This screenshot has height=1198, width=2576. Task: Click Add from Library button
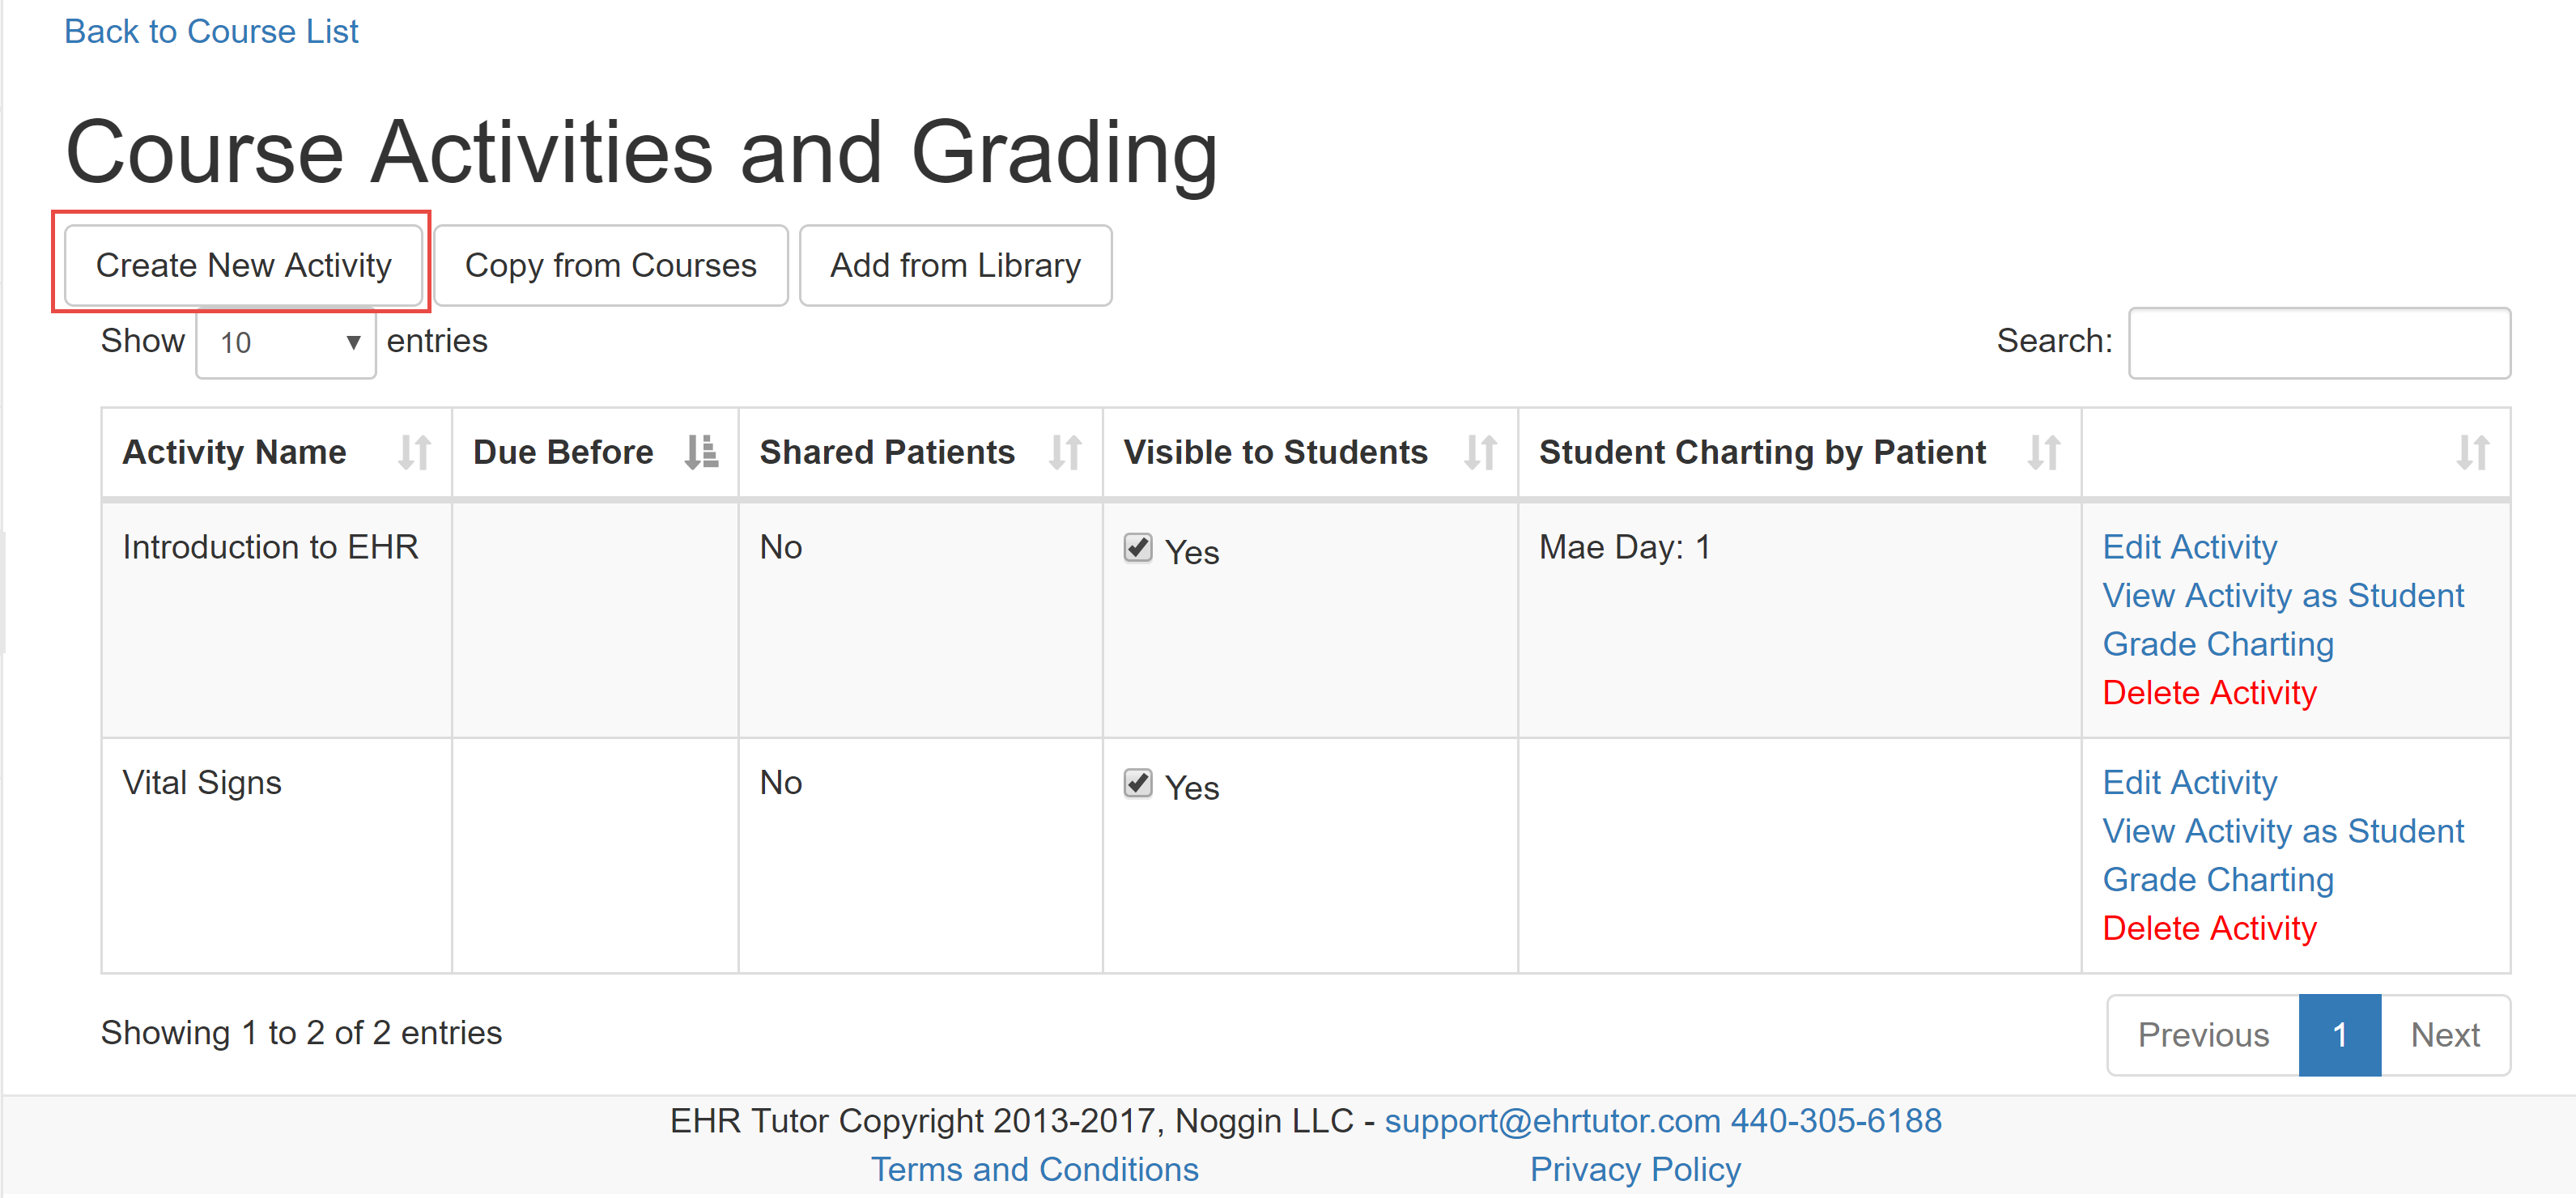click(x=955, y=266)
